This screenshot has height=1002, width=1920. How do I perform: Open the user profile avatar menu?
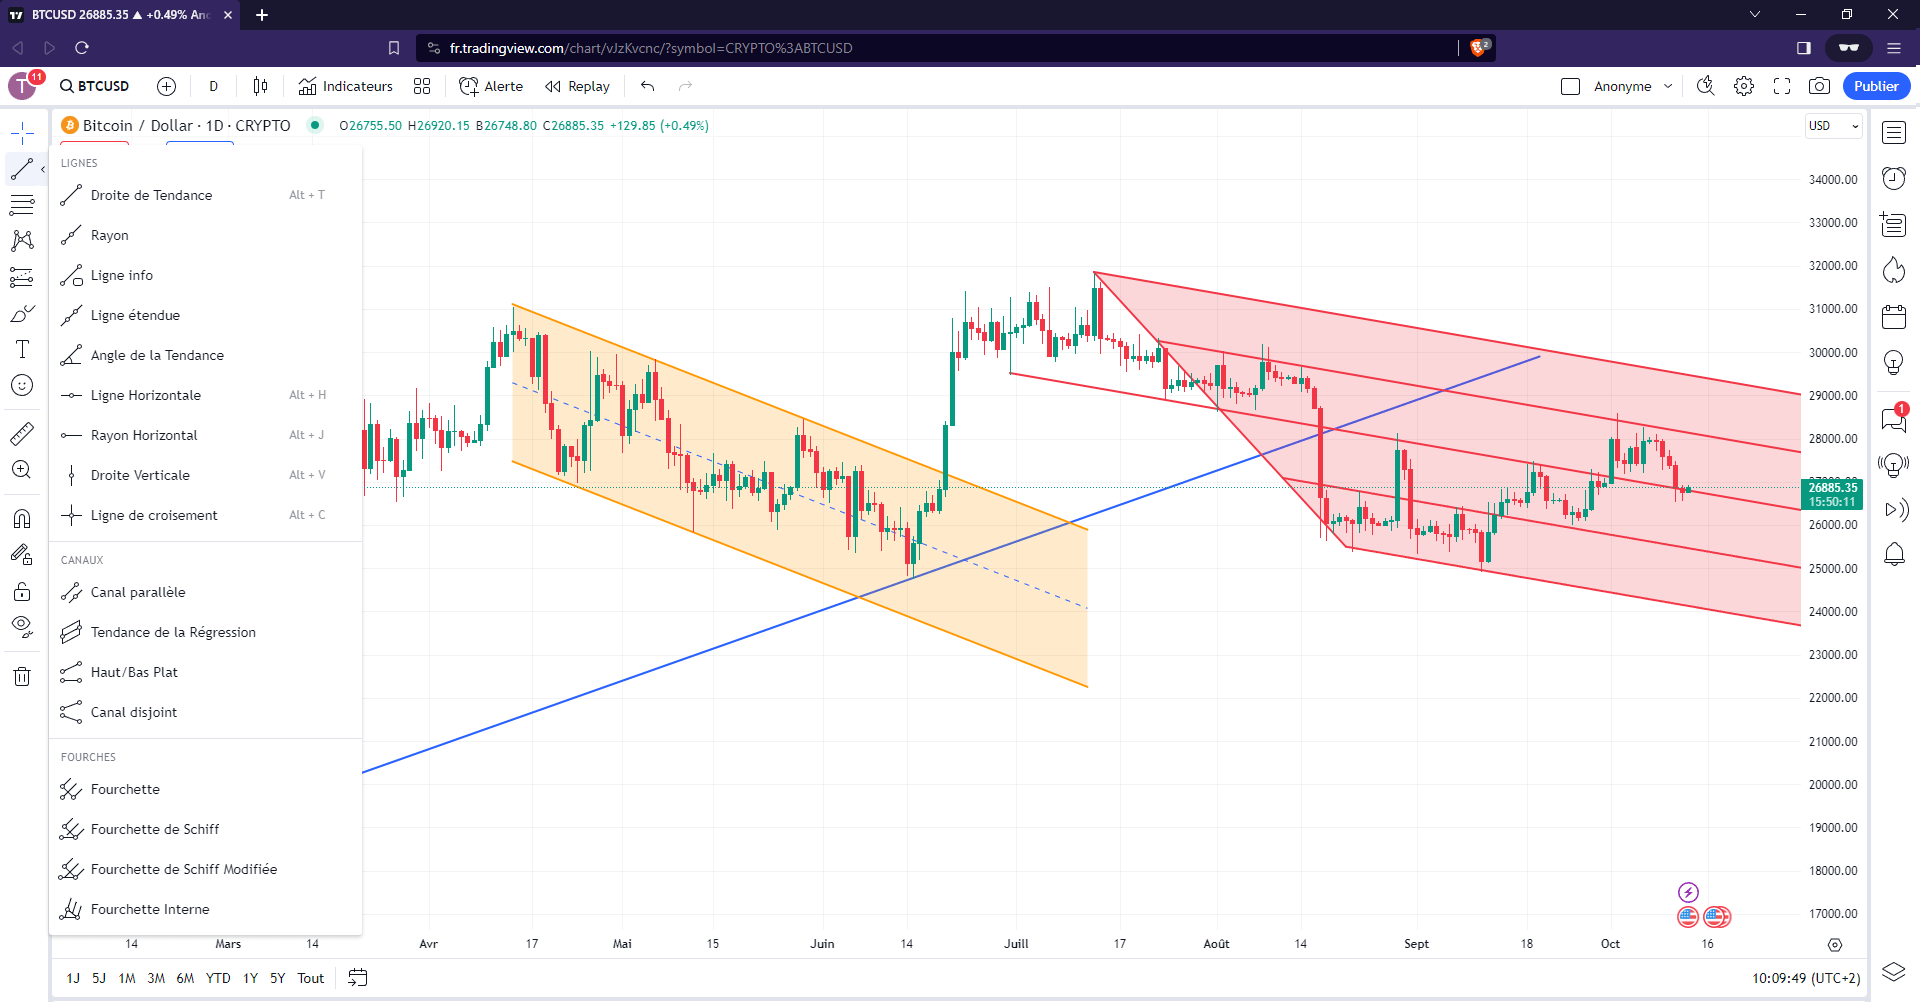tap(22, 86)
